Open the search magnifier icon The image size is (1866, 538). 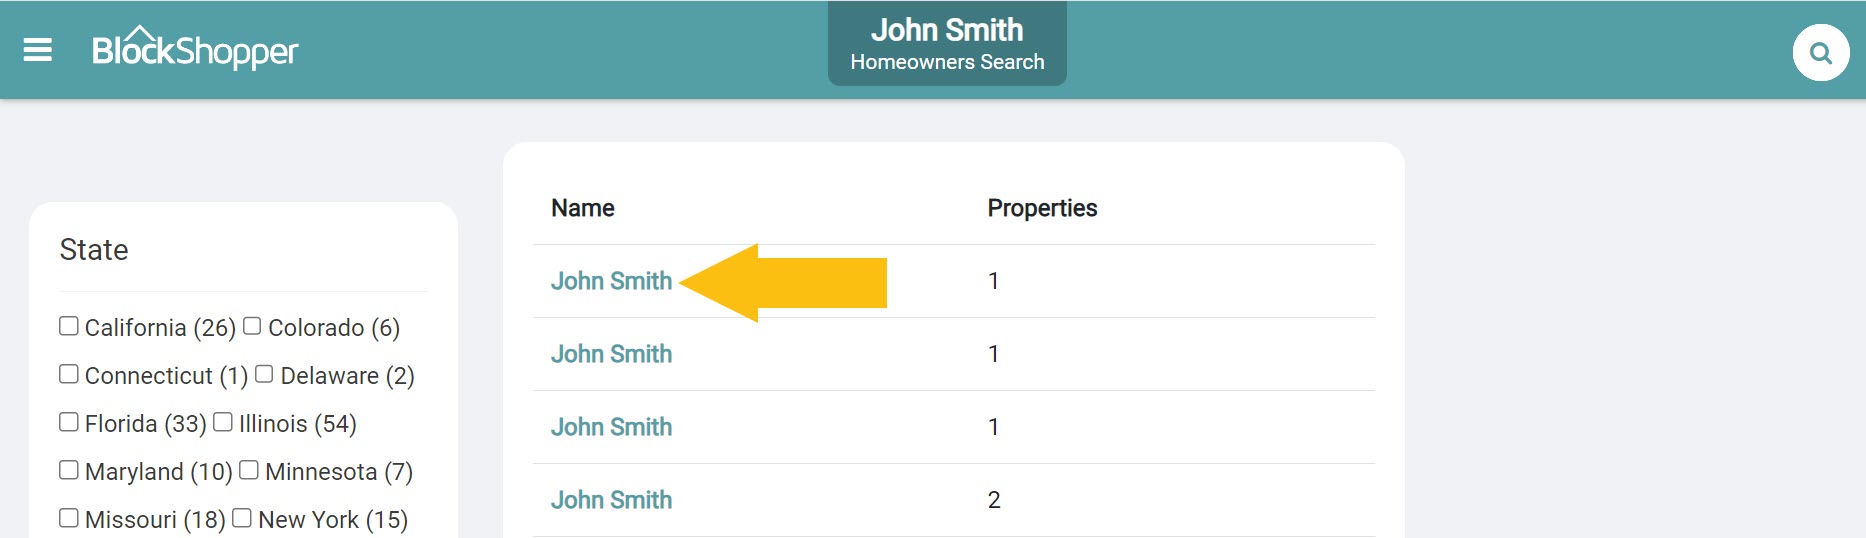click(1820, 52)
